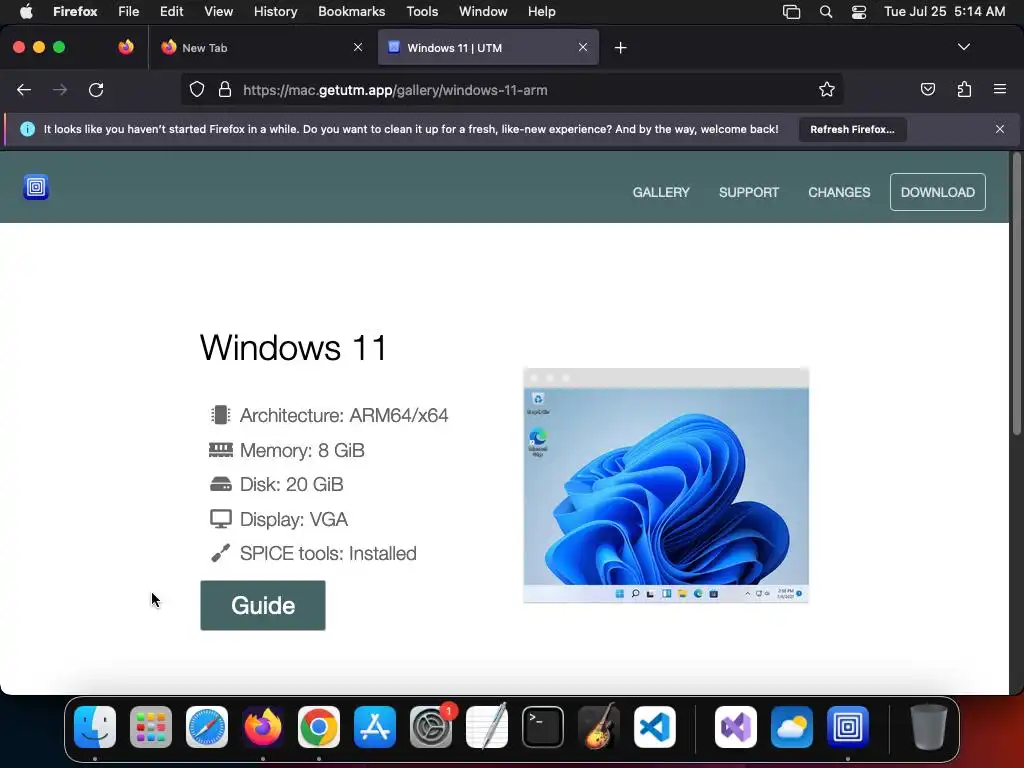Open the Help menu
The width and height of the screenshot is (1024, 768).
pos(541,12)
